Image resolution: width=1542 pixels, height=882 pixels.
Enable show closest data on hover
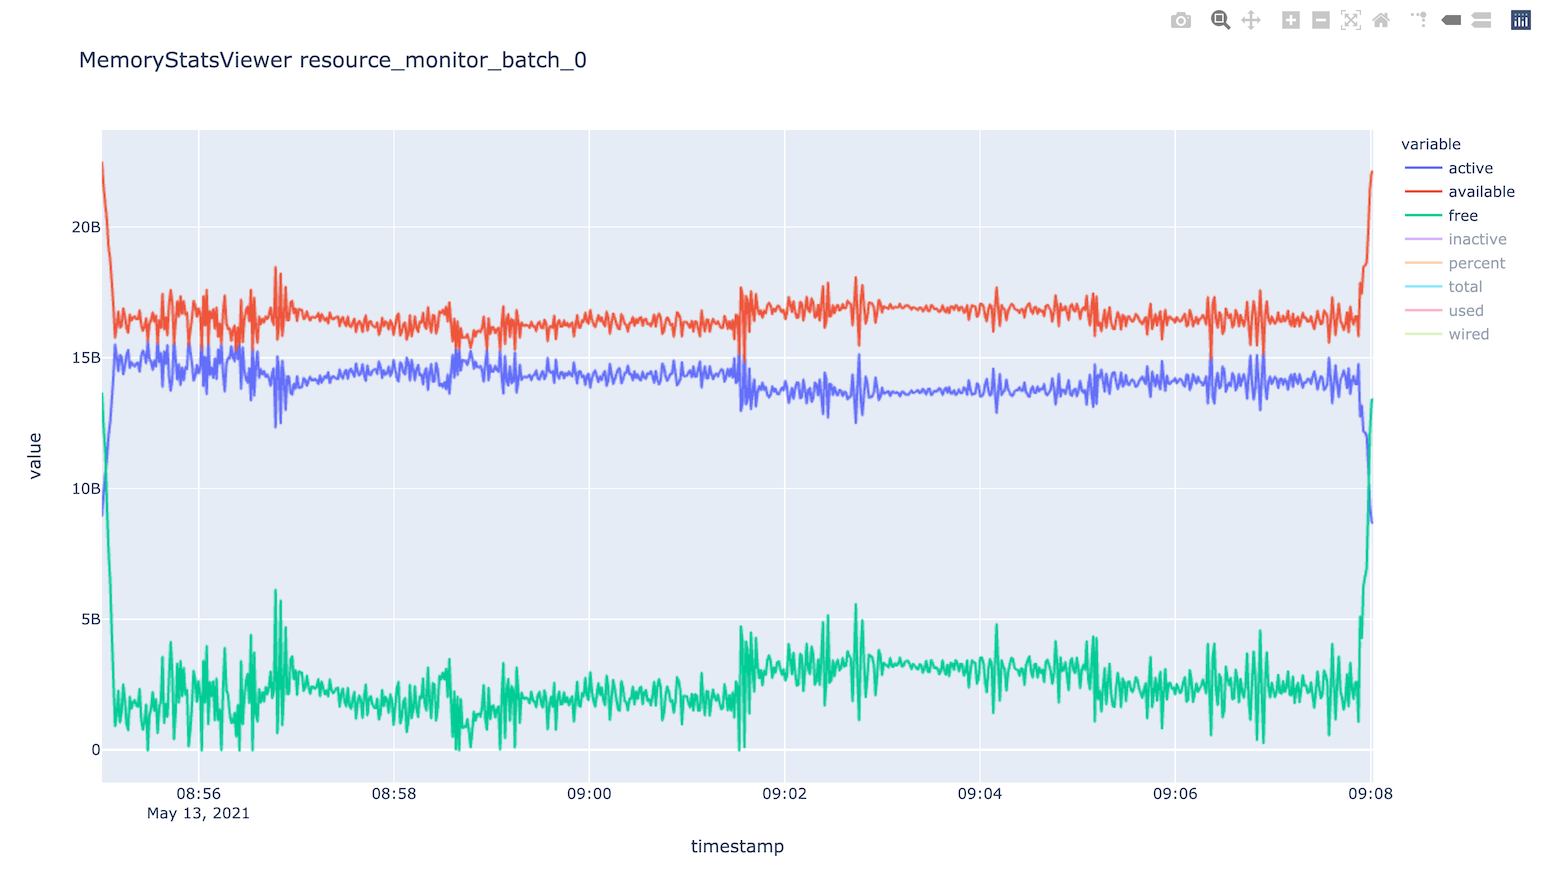click(1451, 20)
